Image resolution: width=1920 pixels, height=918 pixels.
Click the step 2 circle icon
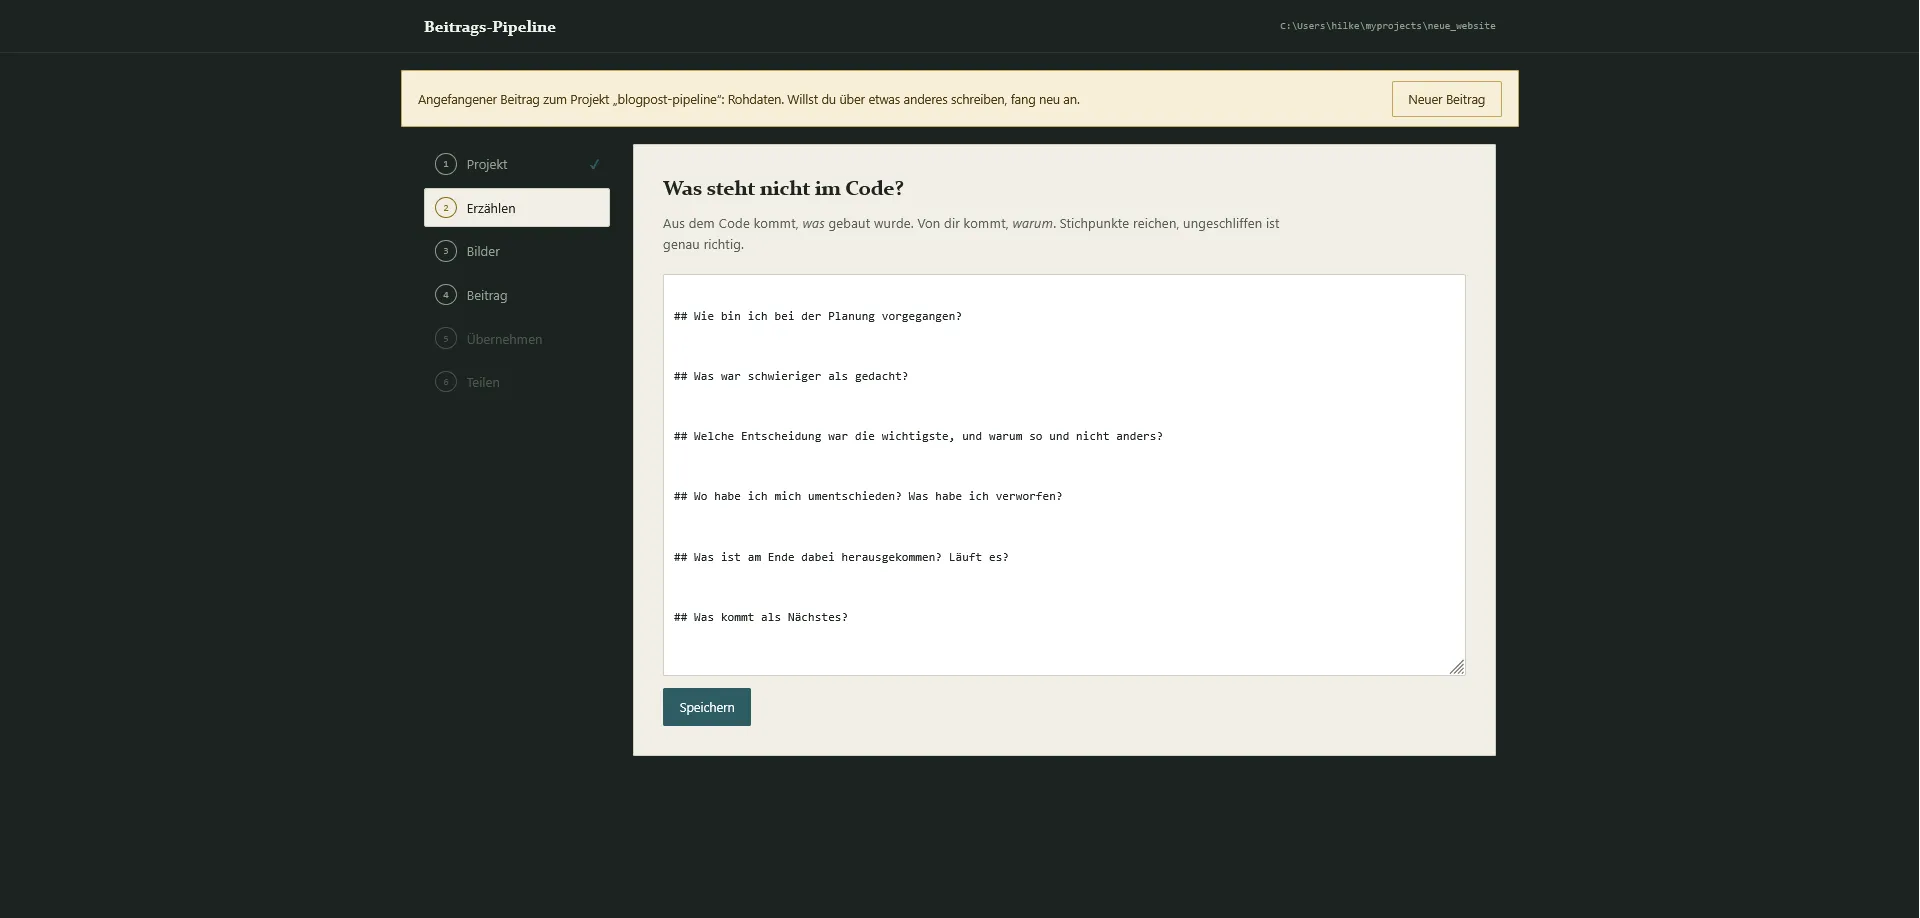point(446,208)
